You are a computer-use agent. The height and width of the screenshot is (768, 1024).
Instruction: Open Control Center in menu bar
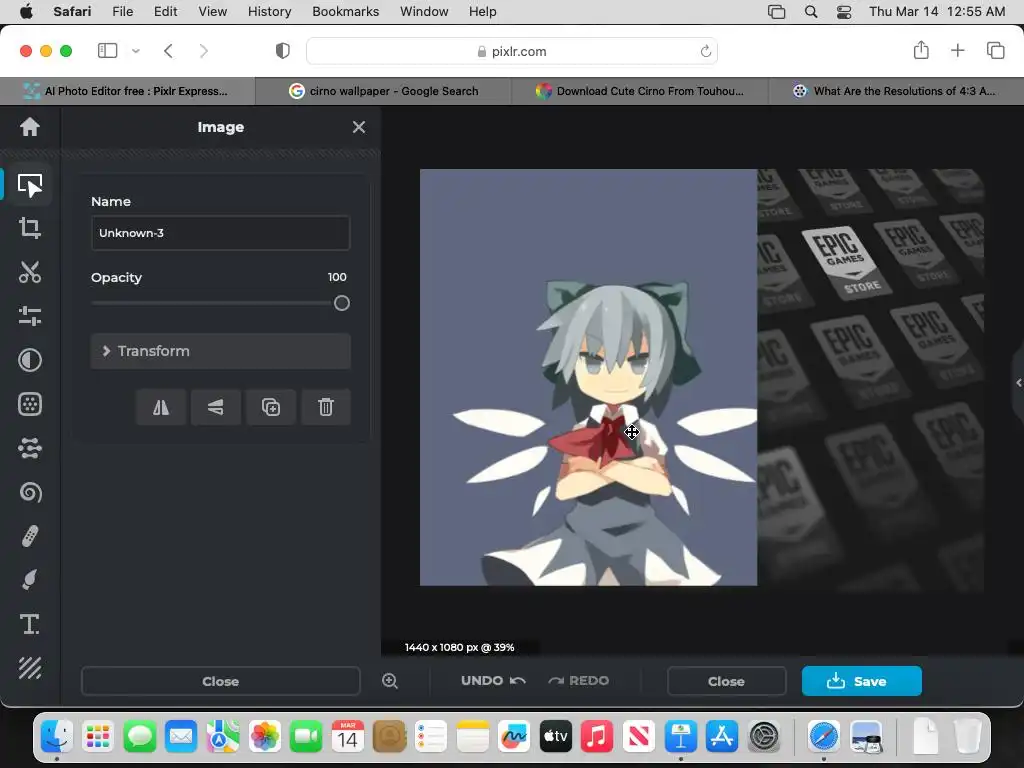coord(844,11)
